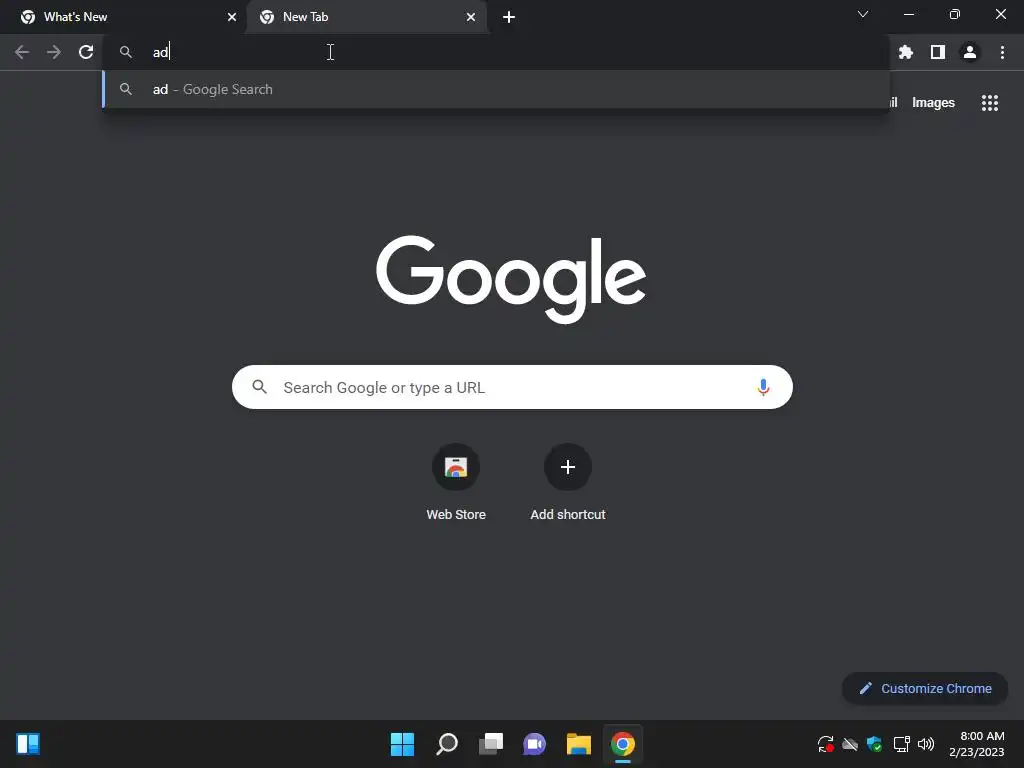Click the Customize Chrome button
This screenshot has width=1024, height=768.
925,688
